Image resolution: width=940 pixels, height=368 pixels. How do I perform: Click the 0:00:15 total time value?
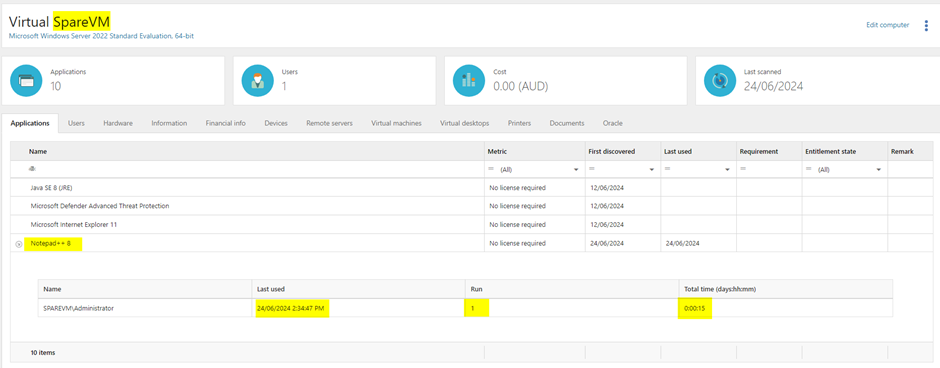coord(694,308)
